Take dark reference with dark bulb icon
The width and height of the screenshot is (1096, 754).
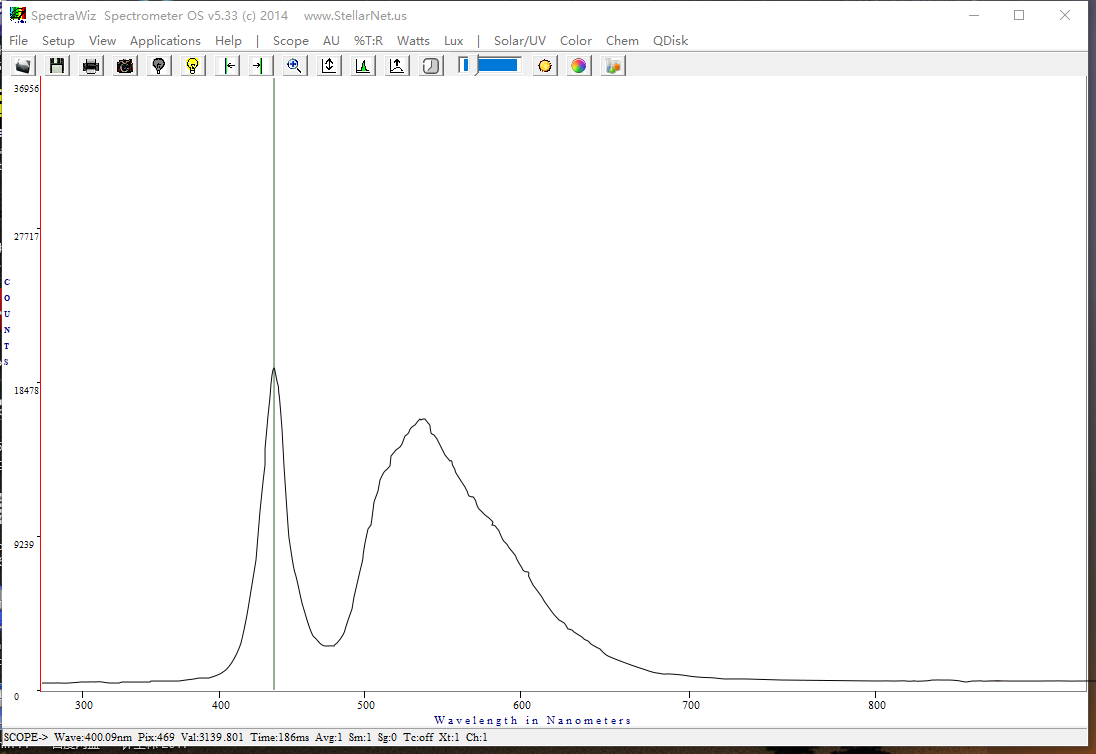click(x=159, y=66)
